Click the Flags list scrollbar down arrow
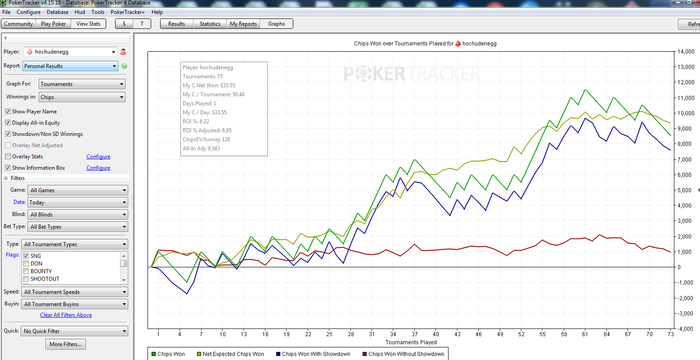 (x=124, y=280)
